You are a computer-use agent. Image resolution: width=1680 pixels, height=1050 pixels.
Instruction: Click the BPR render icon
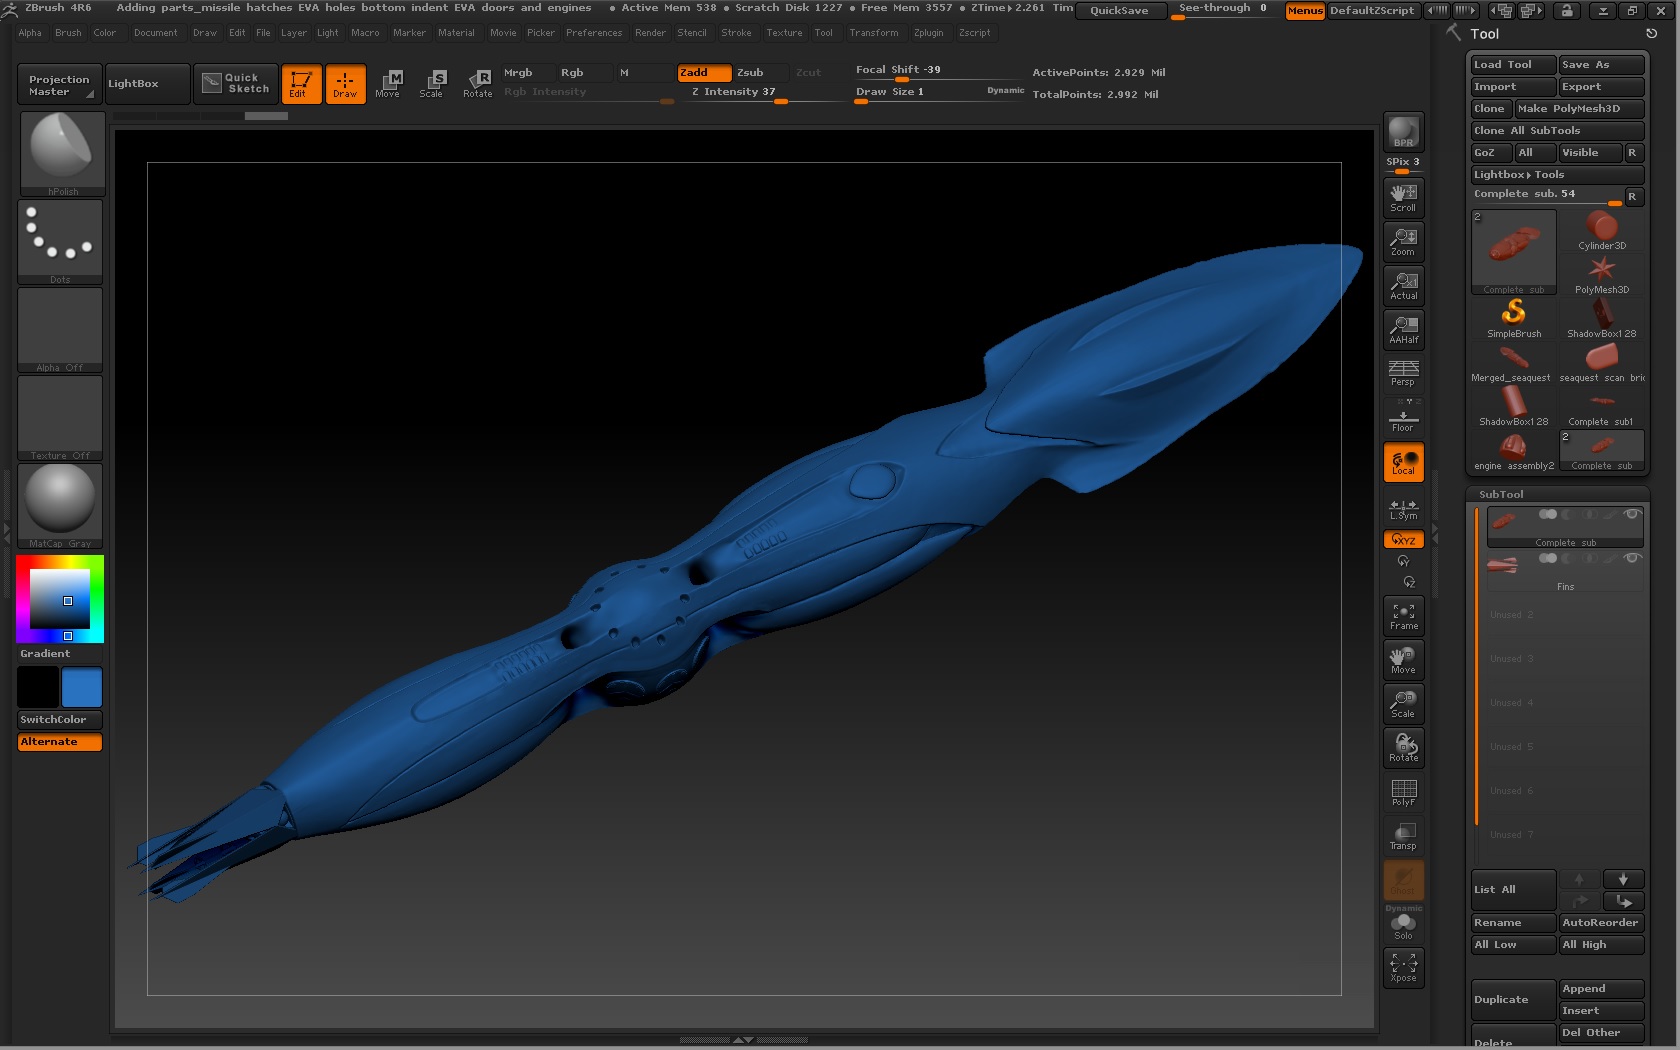click(1401, 131)
